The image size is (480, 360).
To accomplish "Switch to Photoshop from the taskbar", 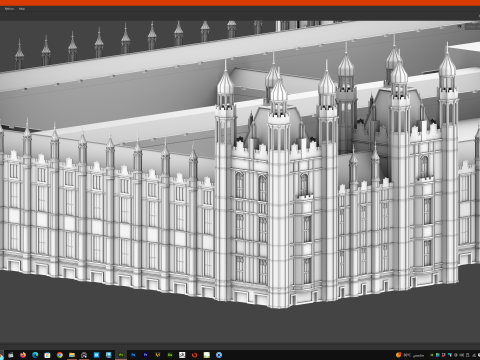I will point(133,355).
